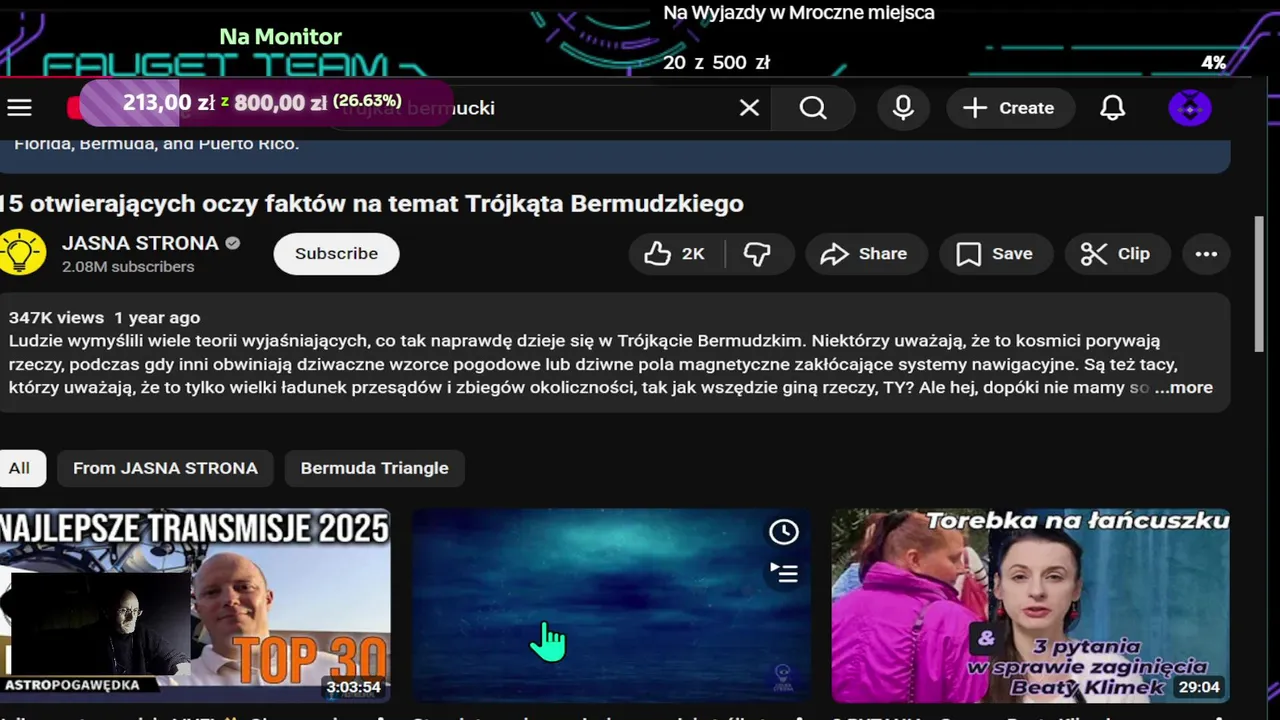
Task: Open the Torebka na łańcuszku thumbnail
Action: point(1030,605)
